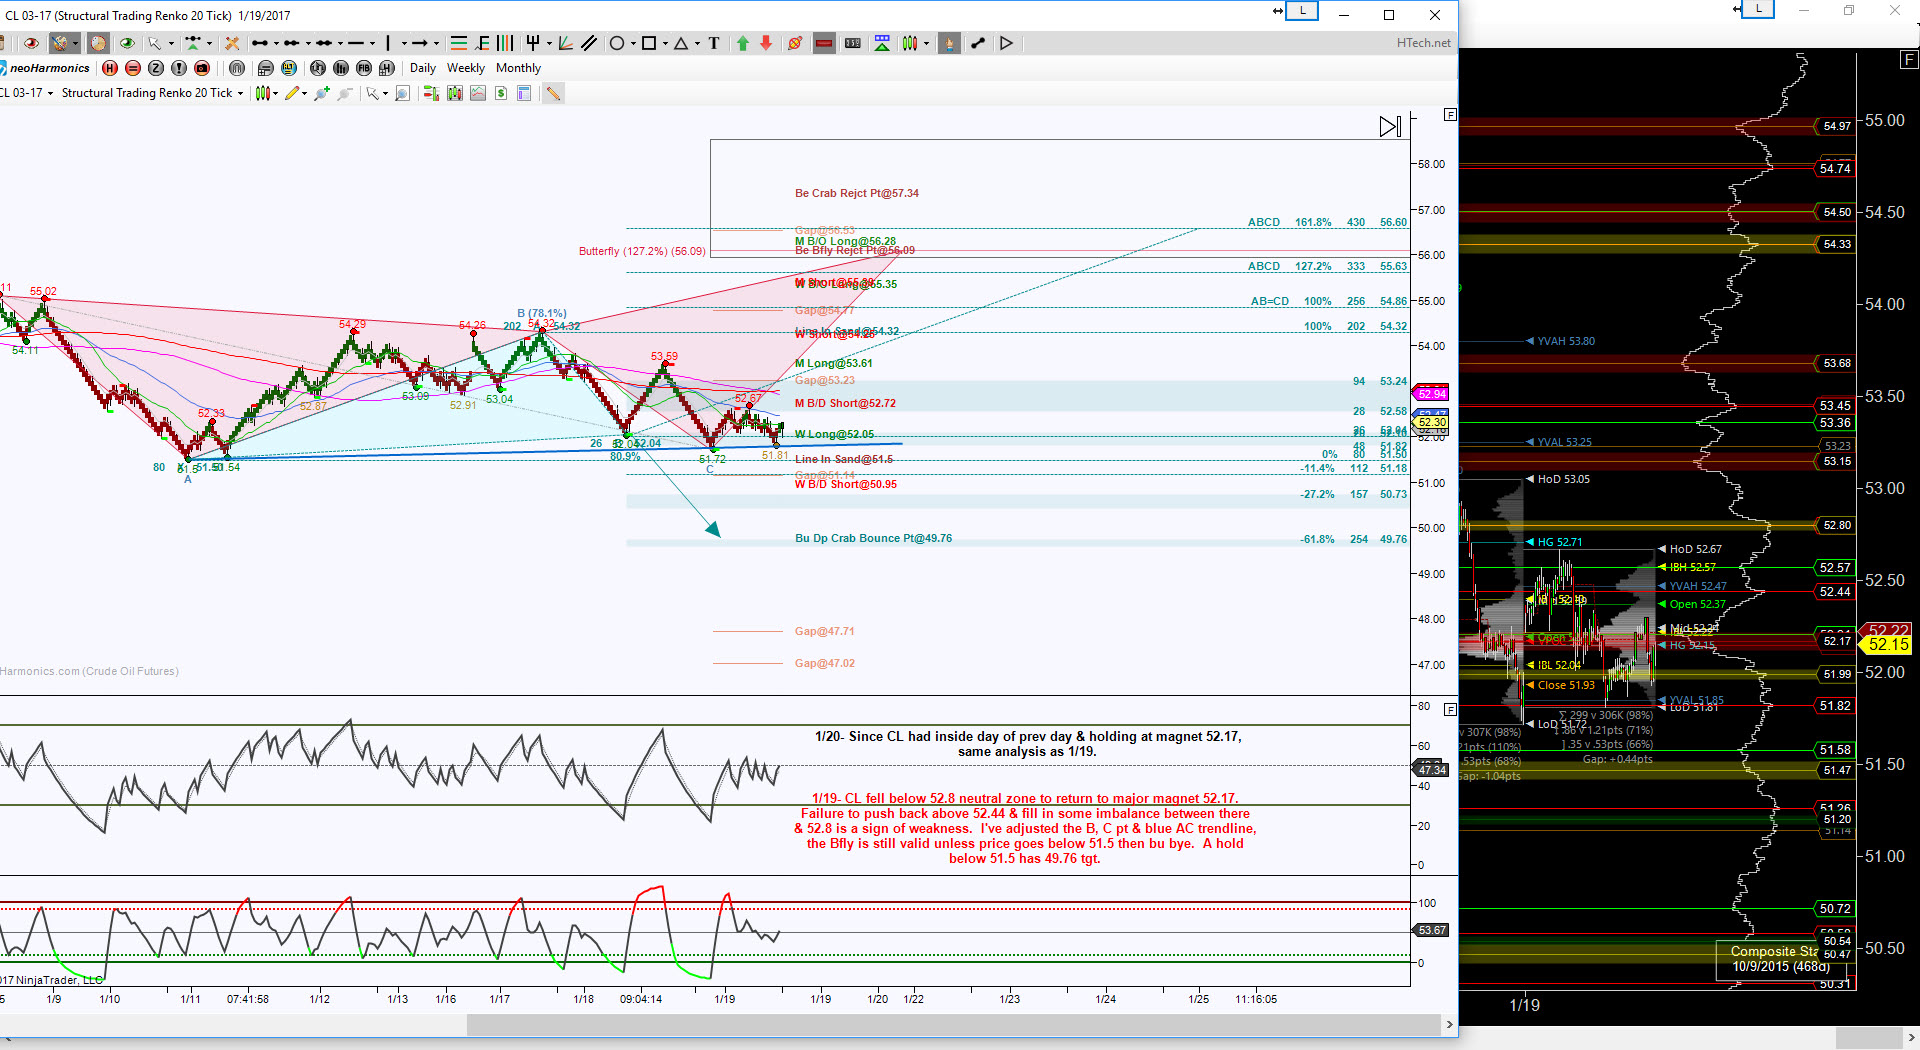This screenshot has height=1050, width=1920.
Task: Click the neoHarmonics FIB button
Action: [x=364, y=68]
